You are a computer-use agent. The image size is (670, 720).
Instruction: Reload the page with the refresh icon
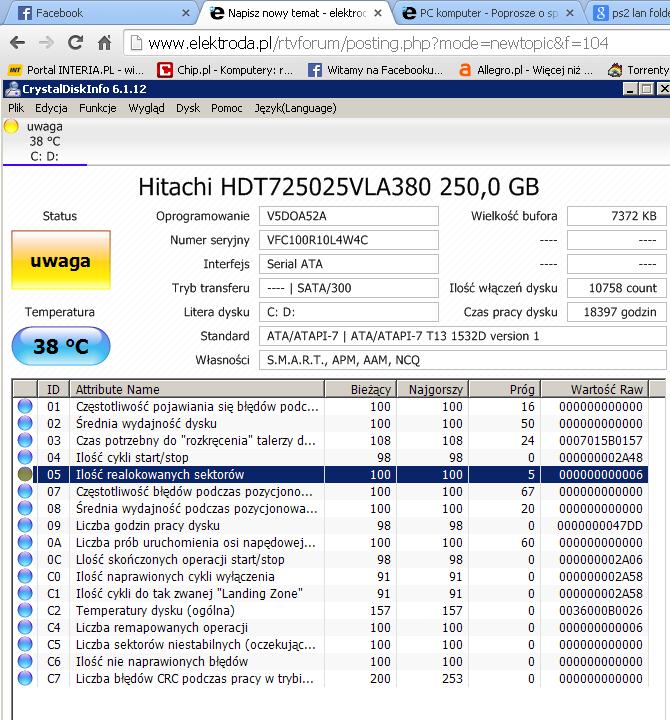pyautogui.click(x=75, y=43)
